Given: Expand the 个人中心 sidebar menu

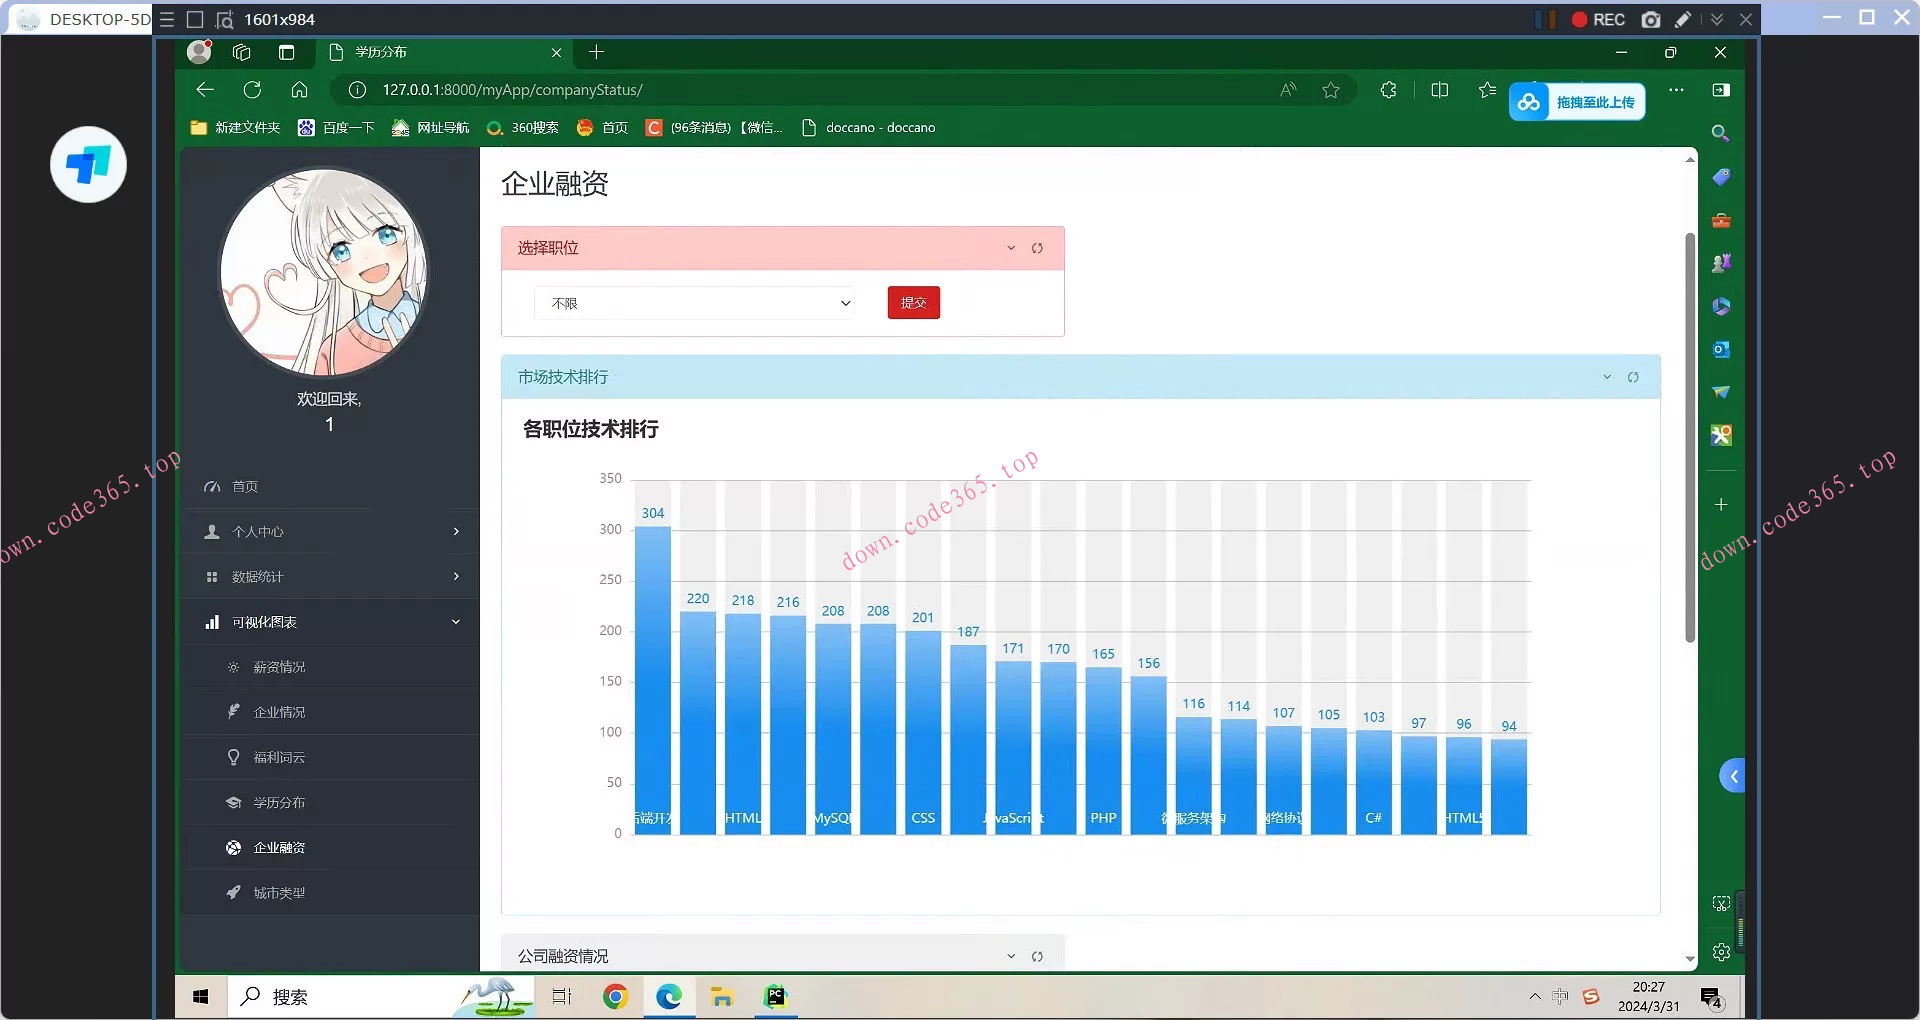Looking at the screenshot, I should pos(330,532).
